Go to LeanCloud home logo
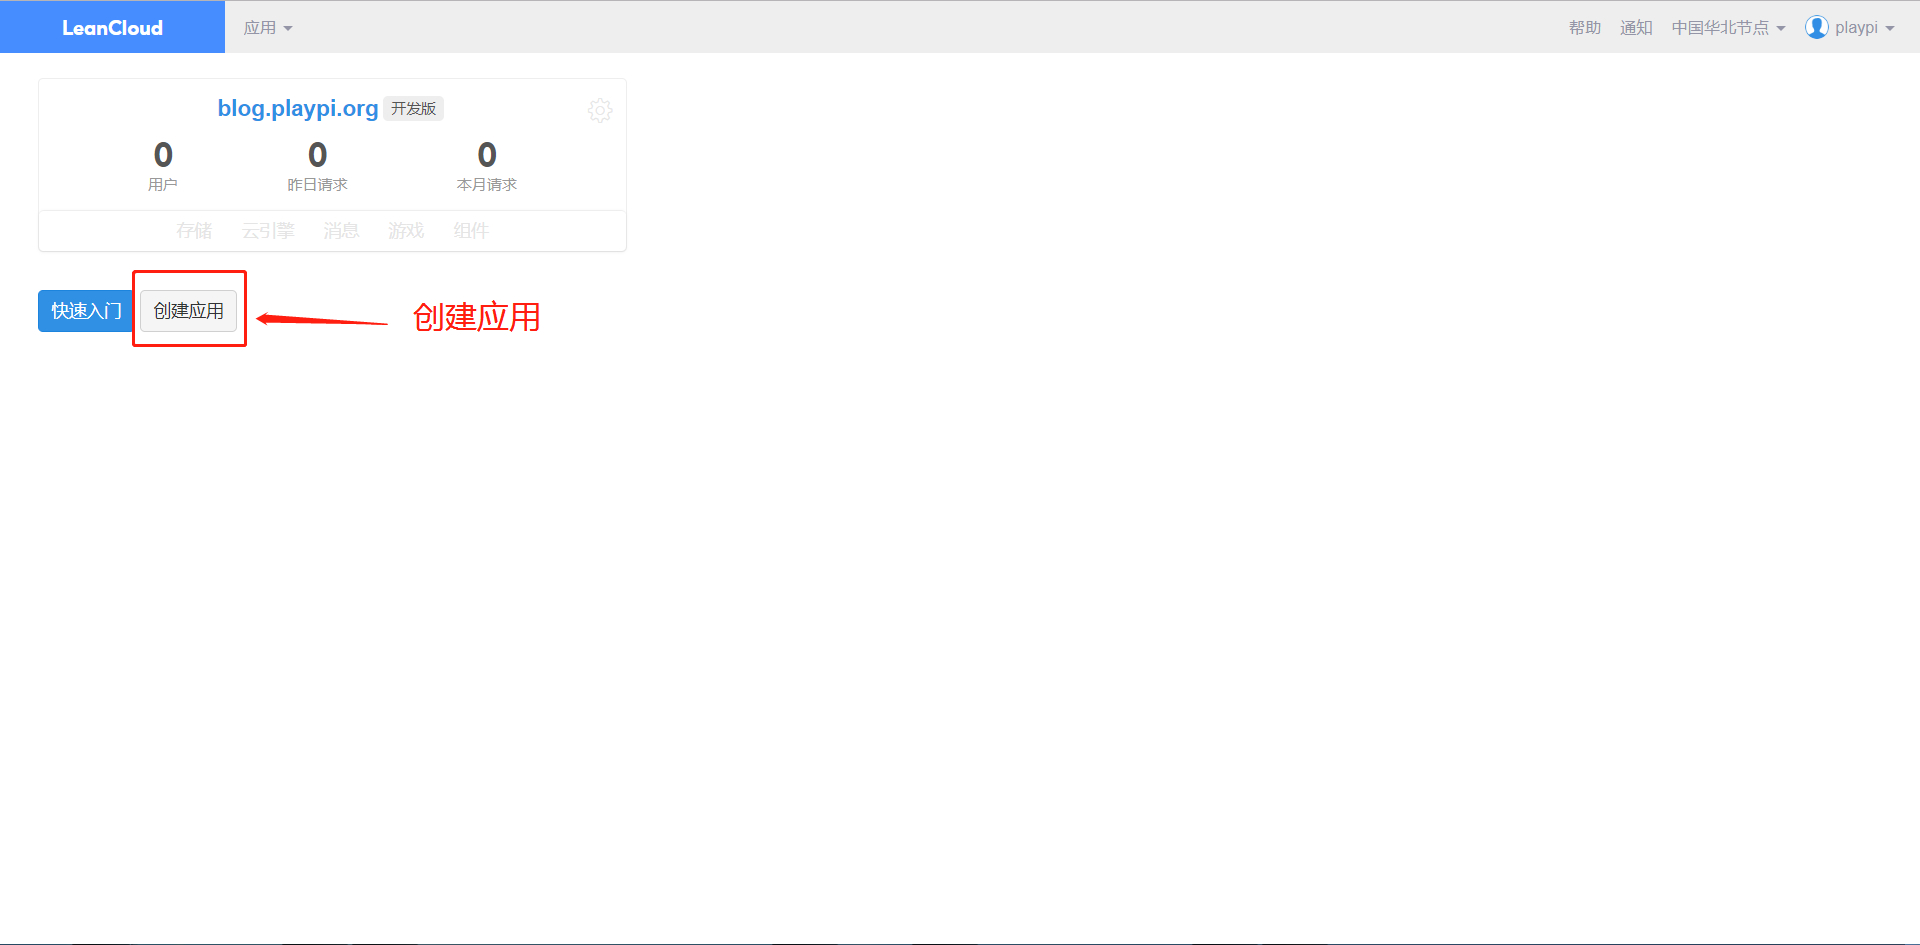This screenshot has width=1920, height=945. (x=112, y=27)
